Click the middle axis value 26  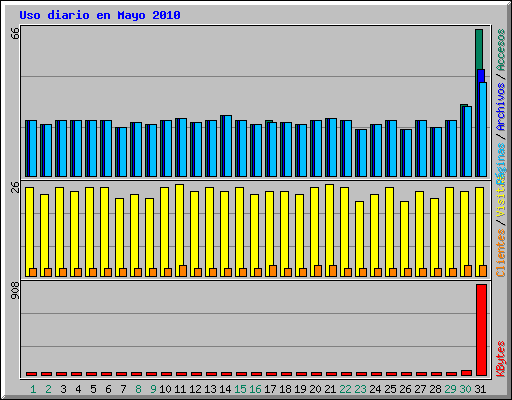15,187
